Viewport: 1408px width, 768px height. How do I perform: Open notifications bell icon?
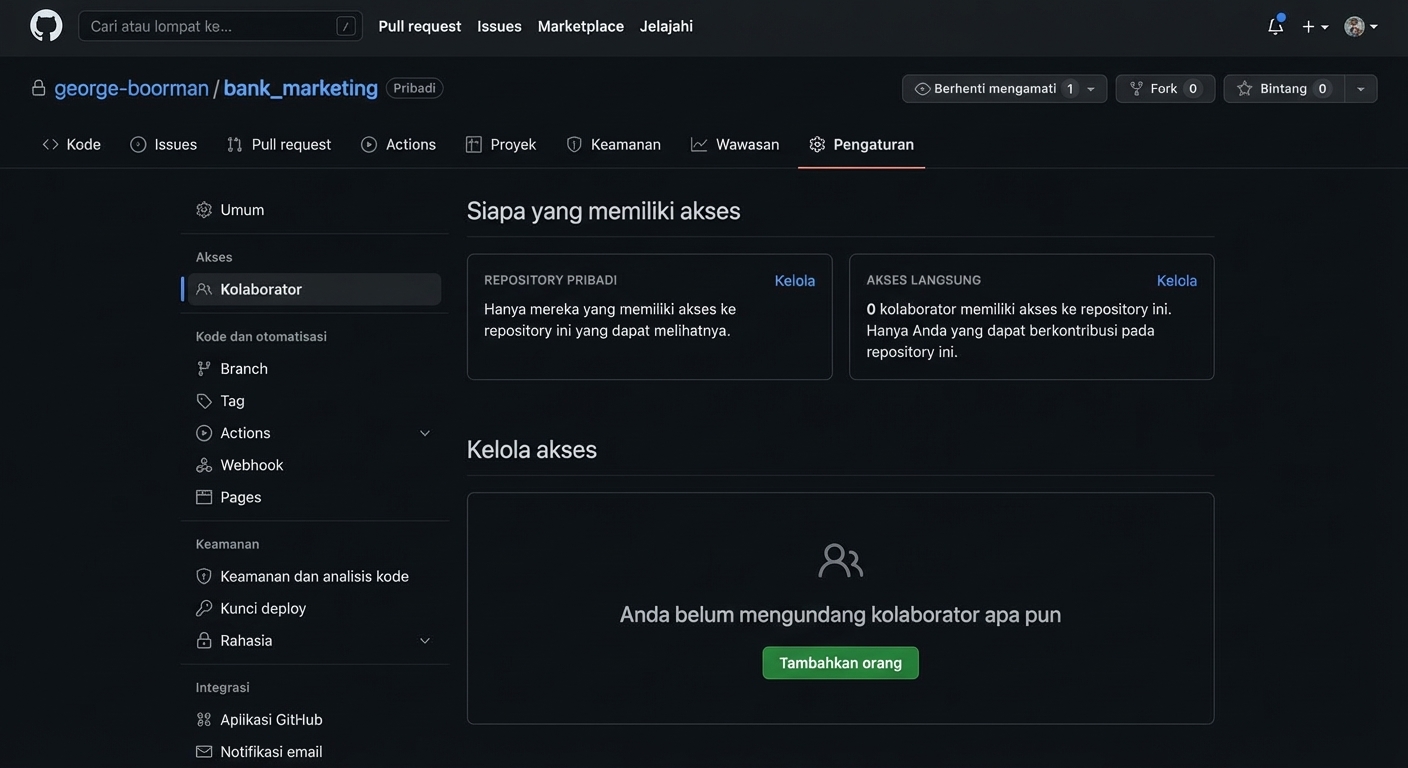point(1275,26)
